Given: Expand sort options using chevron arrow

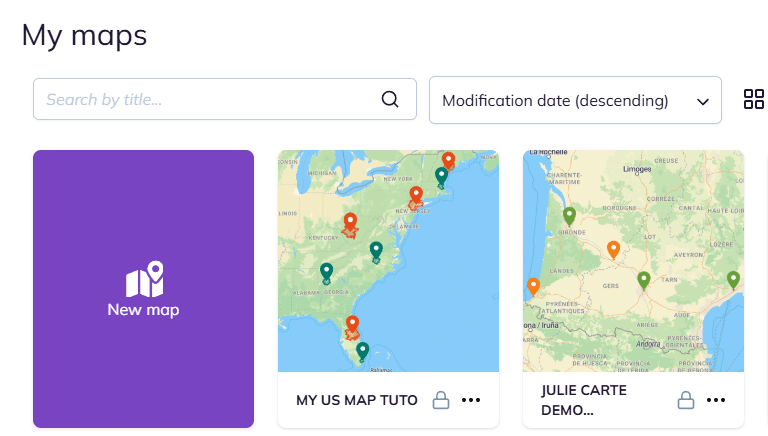Looking at the screenshot, I should pos(703,101).
